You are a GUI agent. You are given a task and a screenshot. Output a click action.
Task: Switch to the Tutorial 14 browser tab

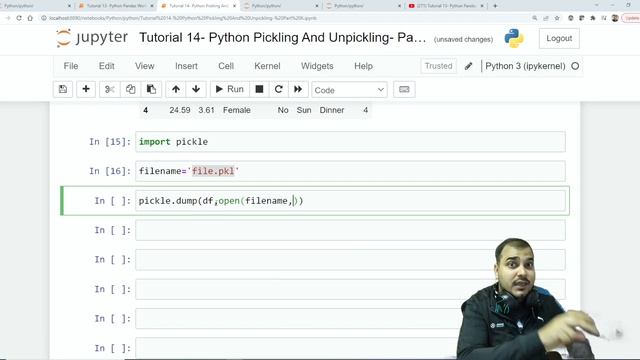click(x=198, y=6)
